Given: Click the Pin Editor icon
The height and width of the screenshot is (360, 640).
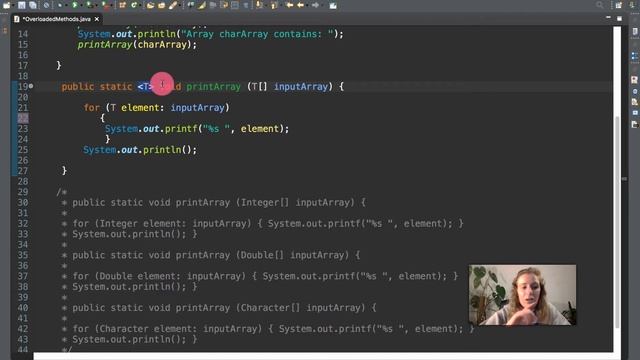Looking at the screenshot, I should (333, 5).
